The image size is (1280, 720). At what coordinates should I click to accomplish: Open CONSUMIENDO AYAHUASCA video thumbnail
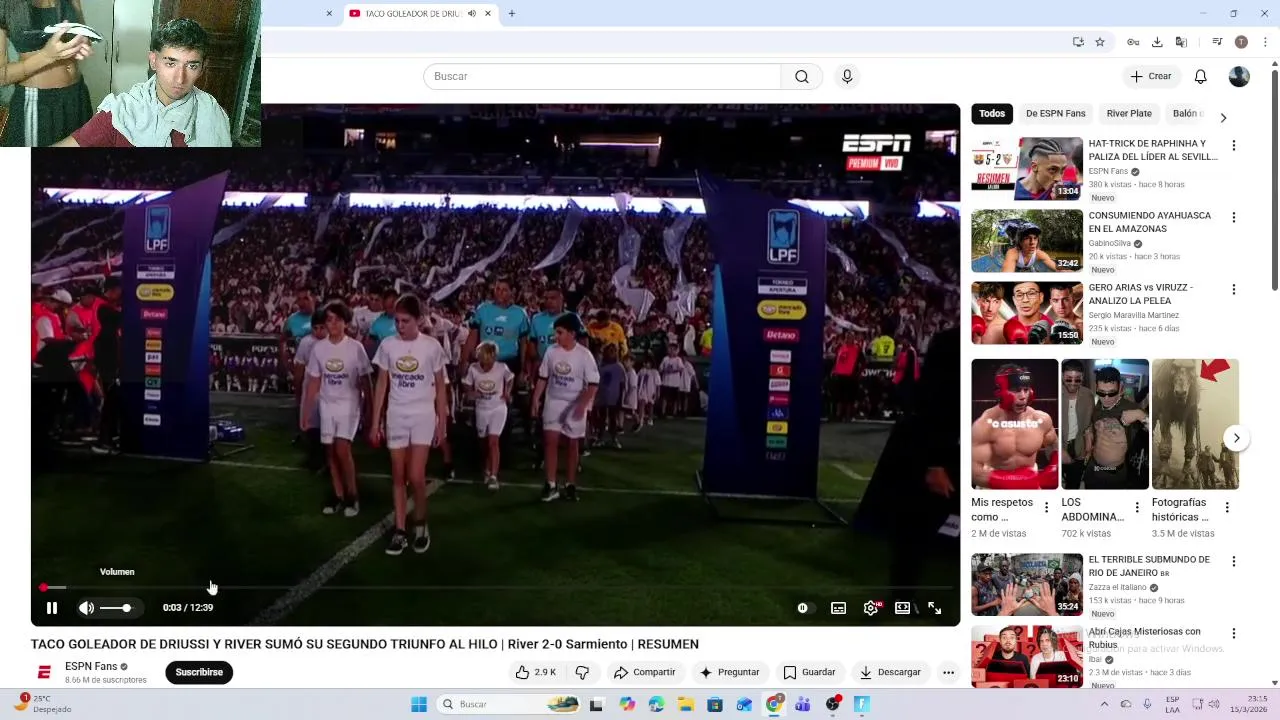point(1027,240)
